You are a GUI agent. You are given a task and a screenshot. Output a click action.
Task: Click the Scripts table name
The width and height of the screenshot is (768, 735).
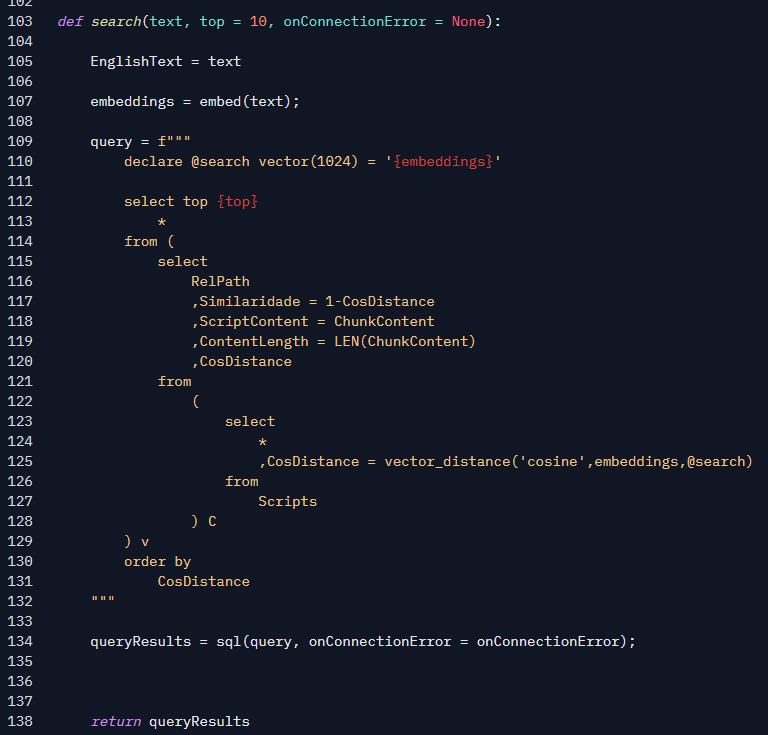pyautogui.click(x=288, y=501)
